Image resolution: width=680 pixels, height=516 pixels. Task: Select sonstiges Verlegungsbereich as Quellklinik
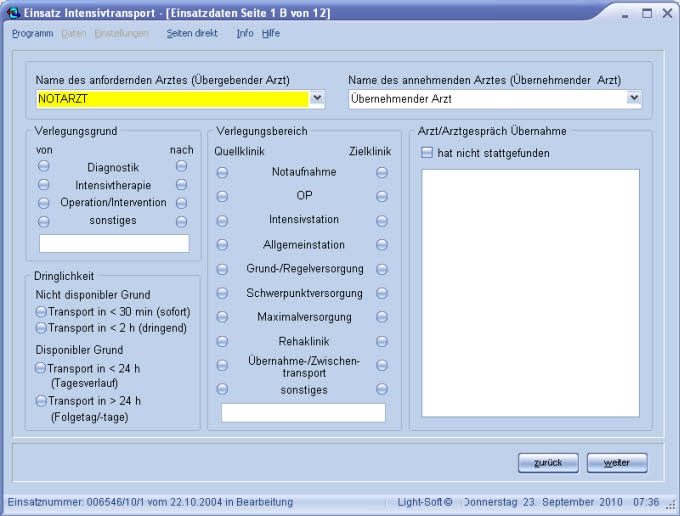click(x=222, y=389)
